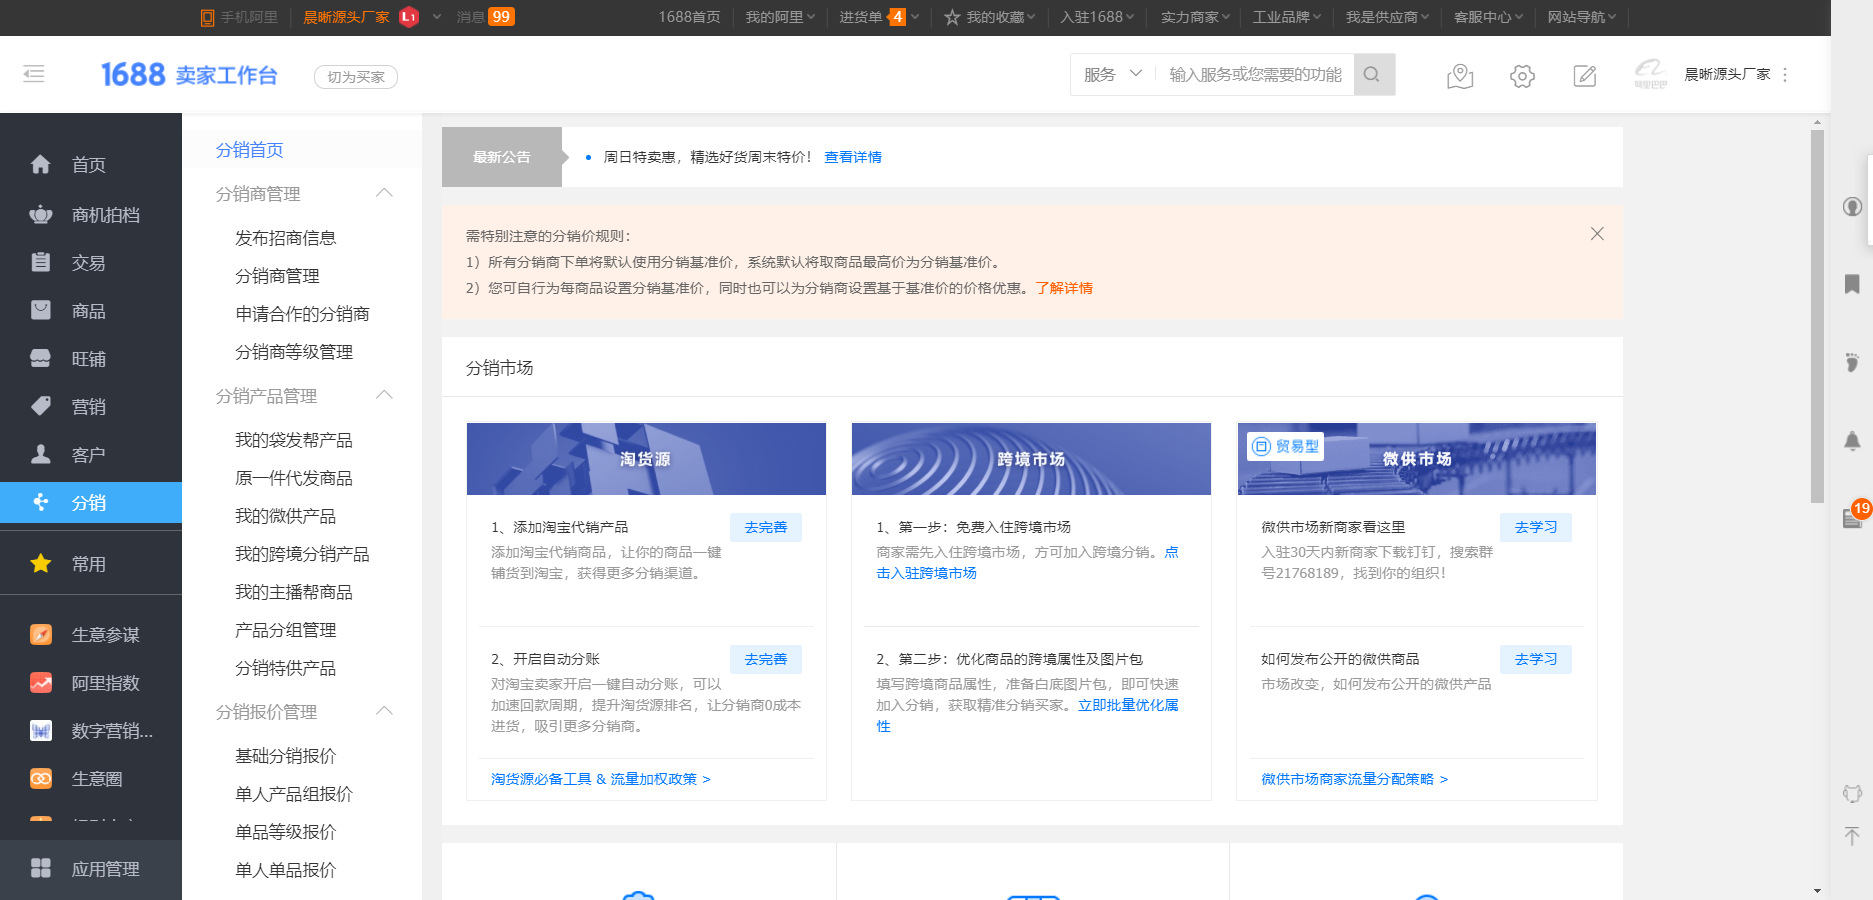
Task: Open 我的收藏 star in top bar
Action: coord(952,17)
